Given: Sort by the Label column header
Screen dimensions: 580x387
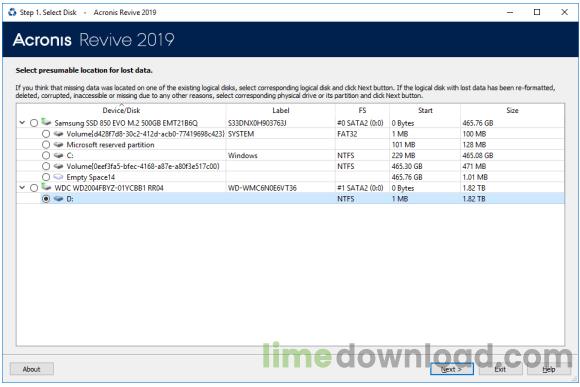Looking at the screenshot, I should pyautogui.click(x=281, y=110).
